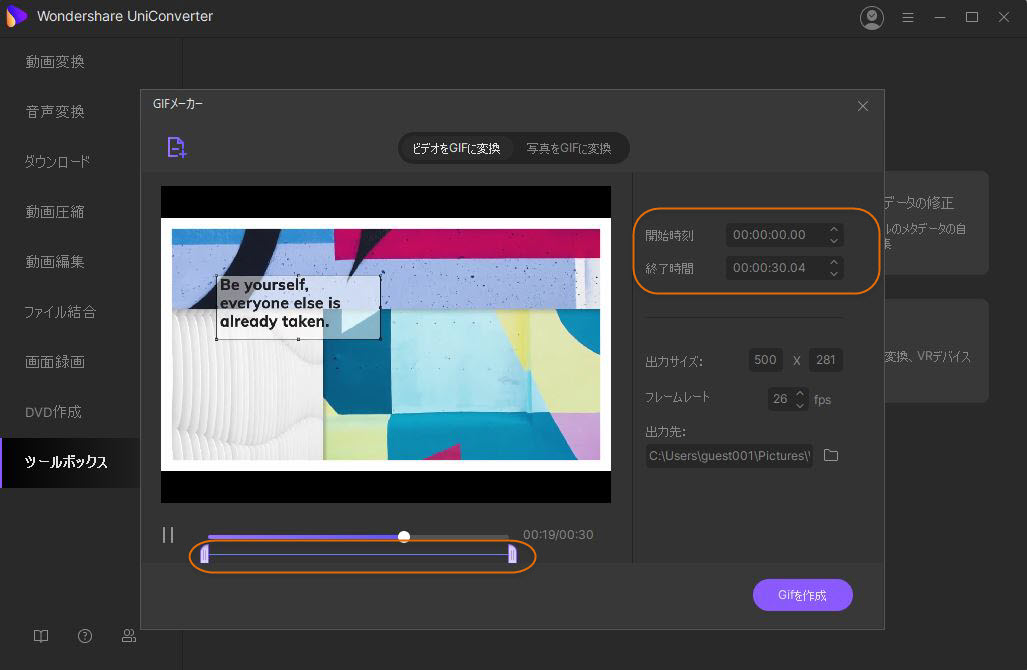The width and height of the screenshot is (1027, 670).
Task: Click the output width field 500
Action: tap(765, 360)
